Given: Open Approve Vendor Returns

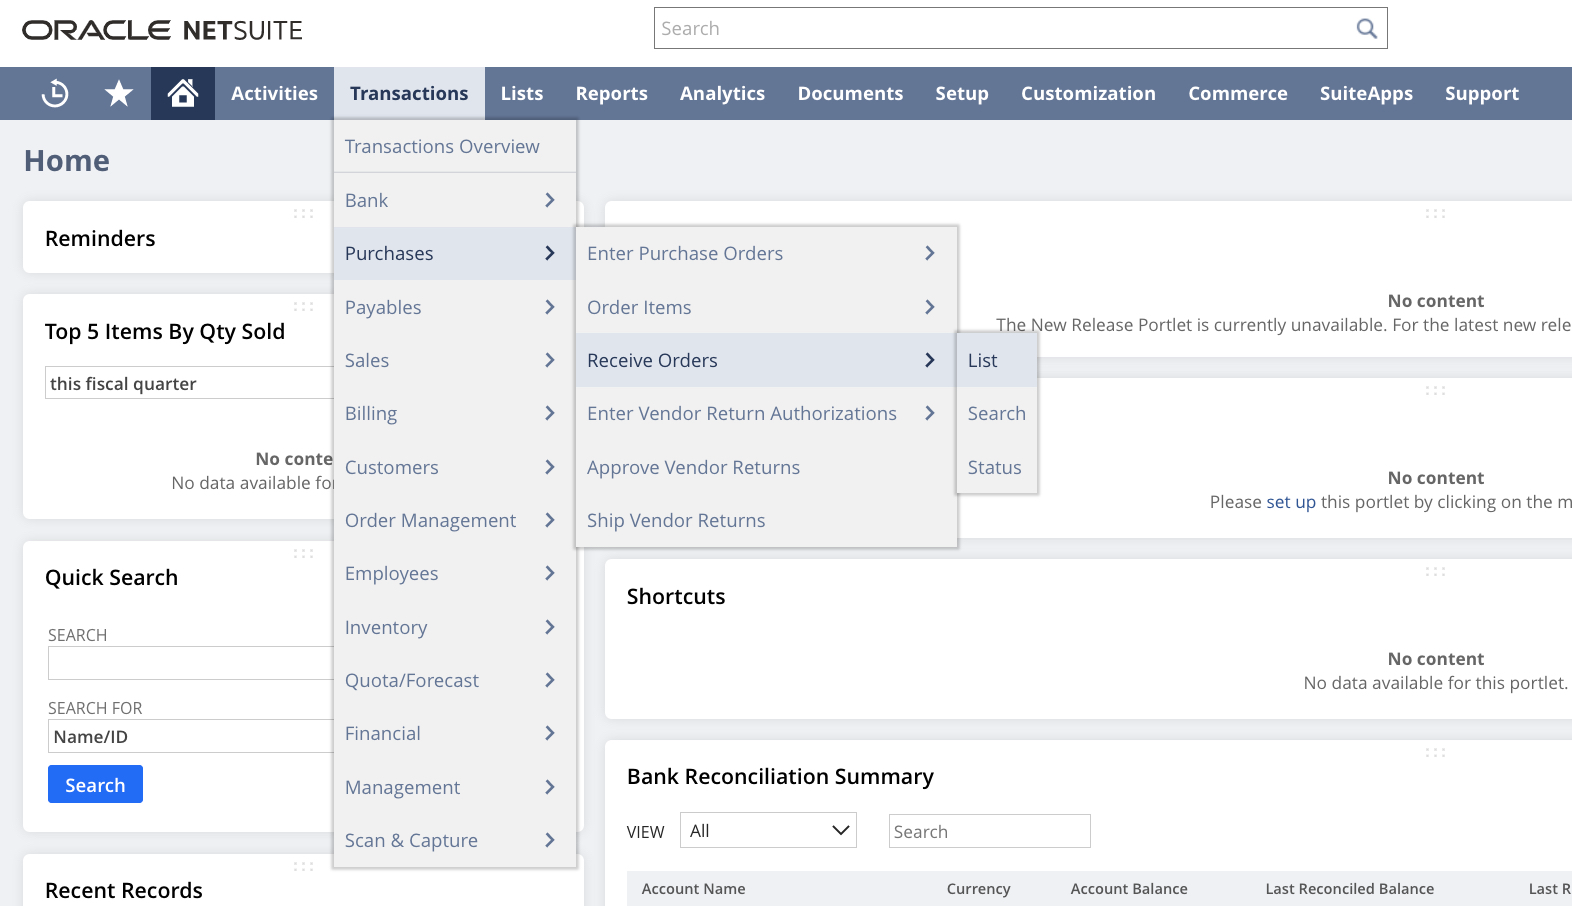Looking at the screenshot, I should click(x=693, y=468).
